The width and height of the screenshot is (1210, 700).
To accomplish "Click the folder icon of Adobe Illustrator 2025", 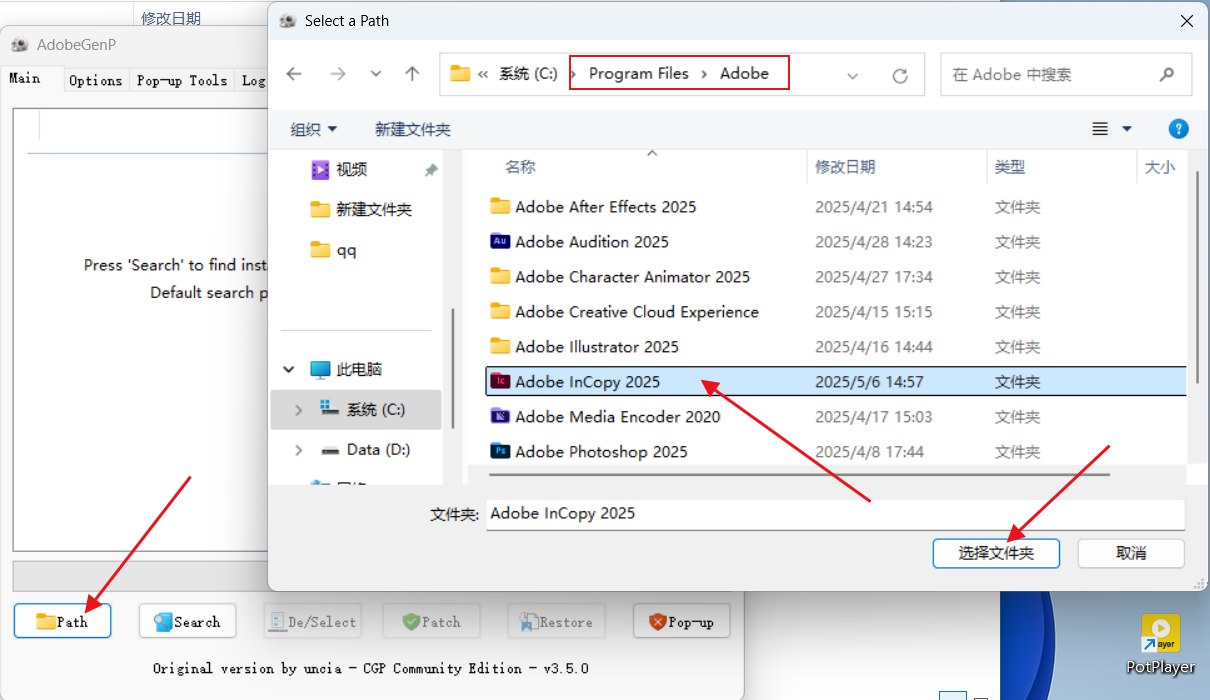I will [500, 346].
